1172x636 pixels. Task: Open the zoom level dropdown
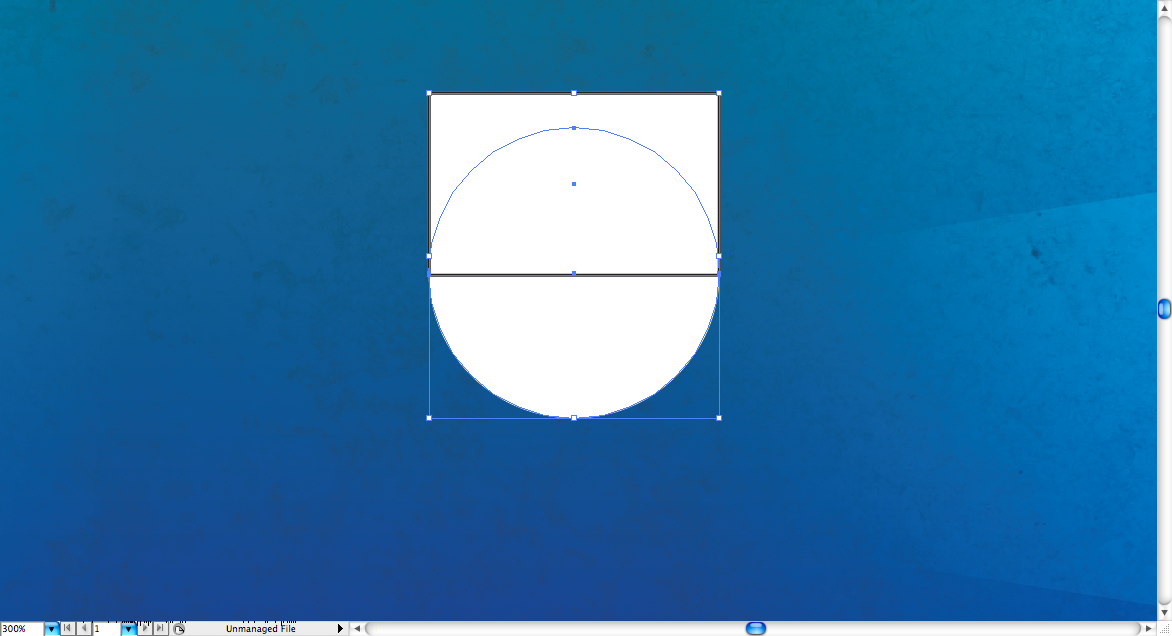(51, 629)
